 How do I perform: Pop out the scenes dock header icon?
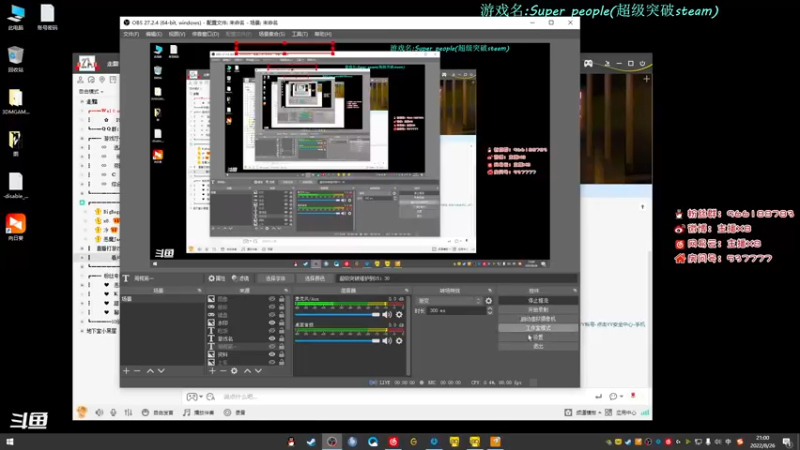[x=199, y=291]
